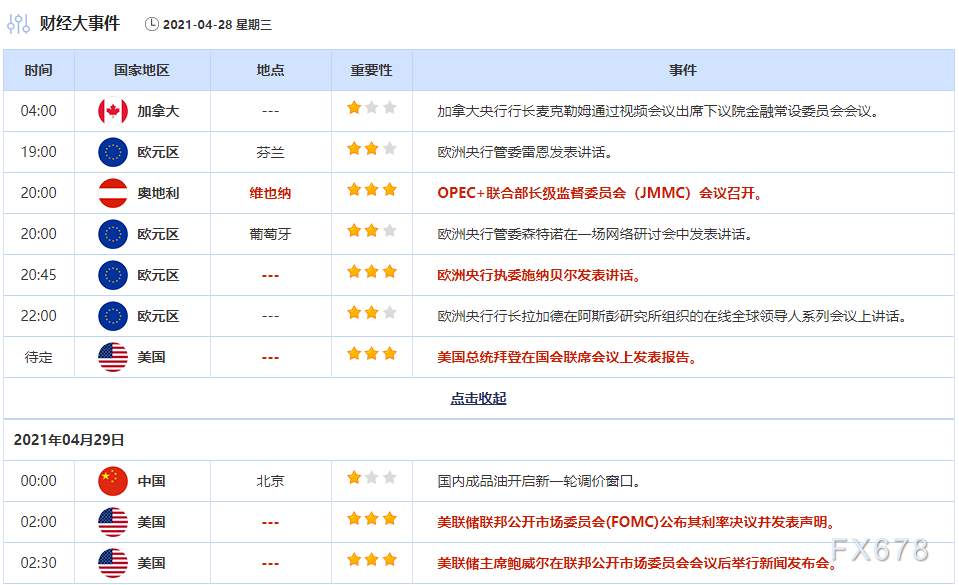Click the one-star rating in the 中国 row
The width and height of the screenshot is (959, 585).
pyautogui.click(x=372, y=478)
